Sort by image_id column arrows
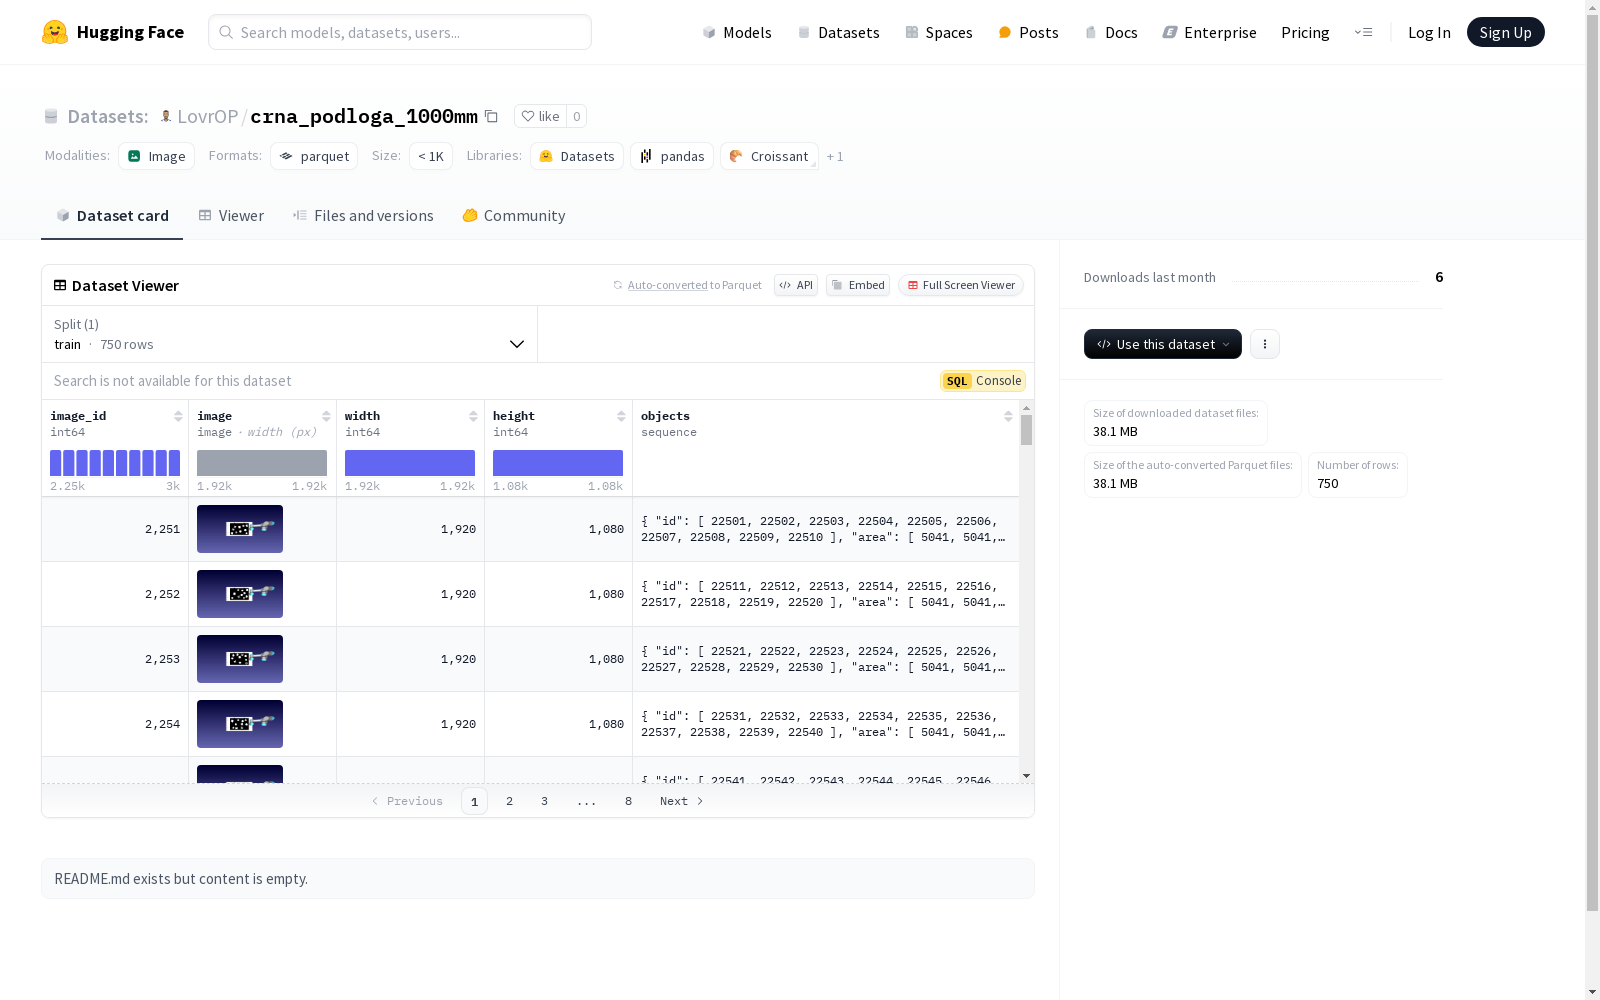 (178, 416)
